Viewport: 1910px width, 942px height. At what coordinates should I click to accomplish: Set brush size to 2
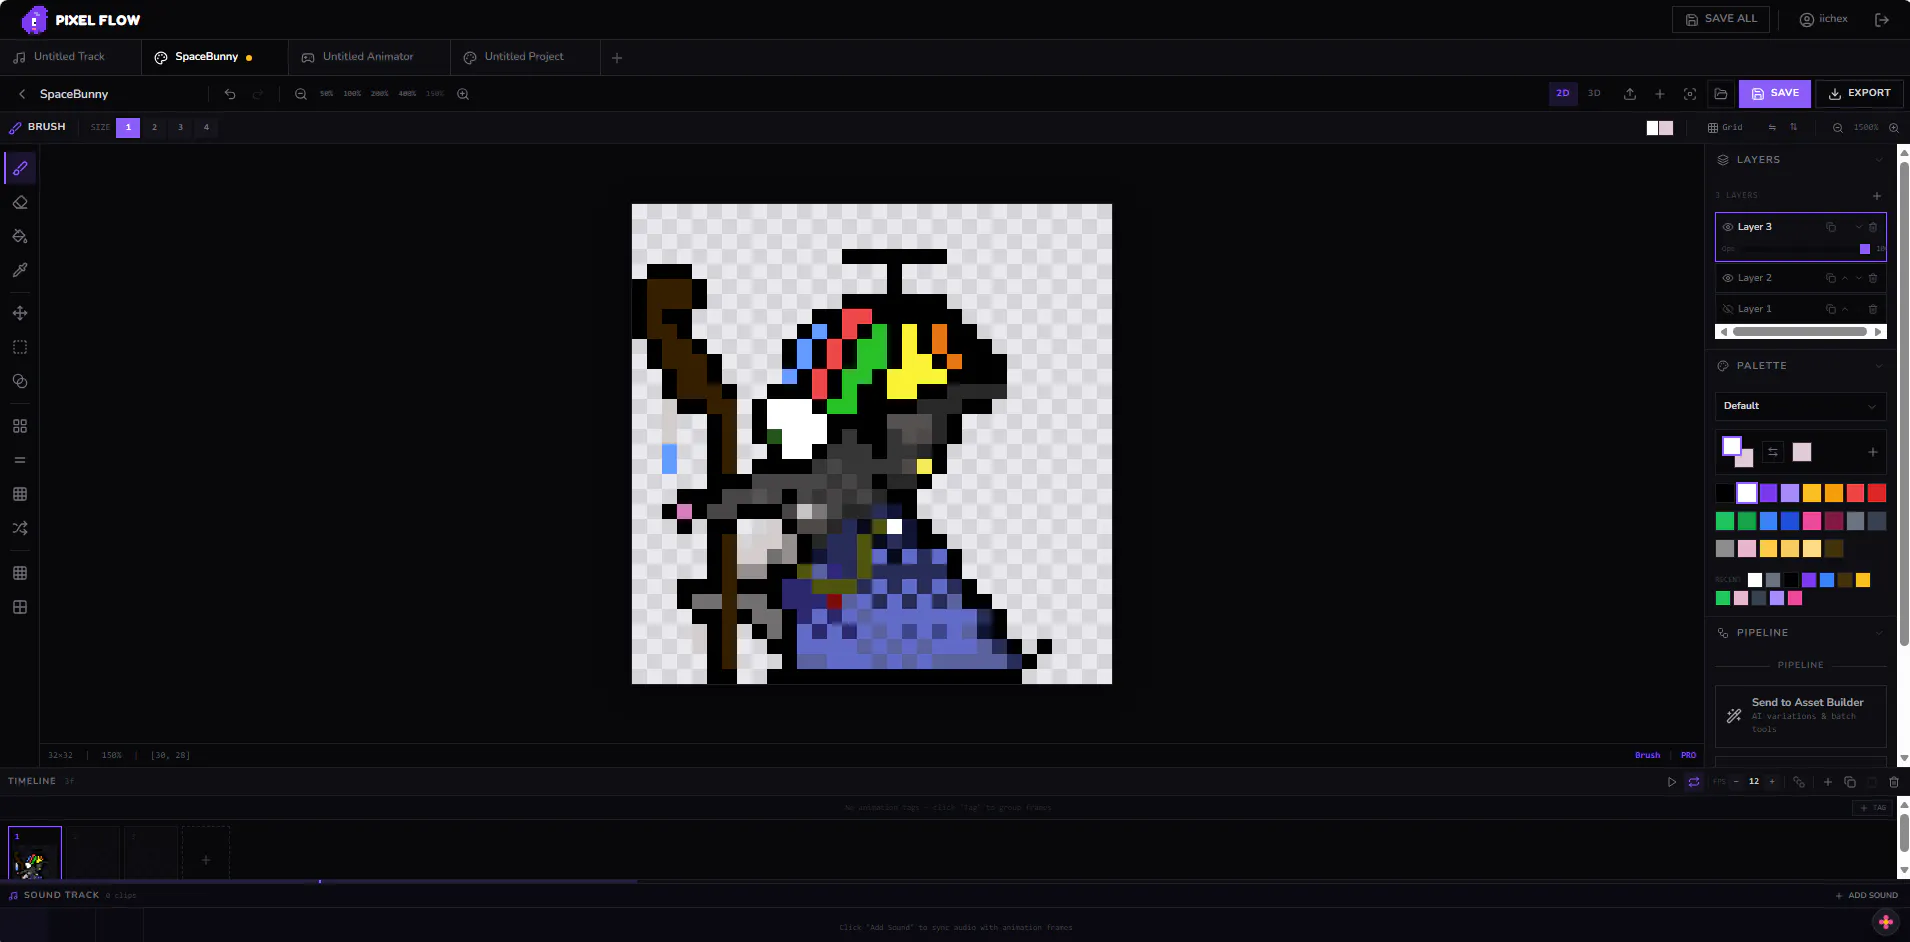(x=154, y=127)
